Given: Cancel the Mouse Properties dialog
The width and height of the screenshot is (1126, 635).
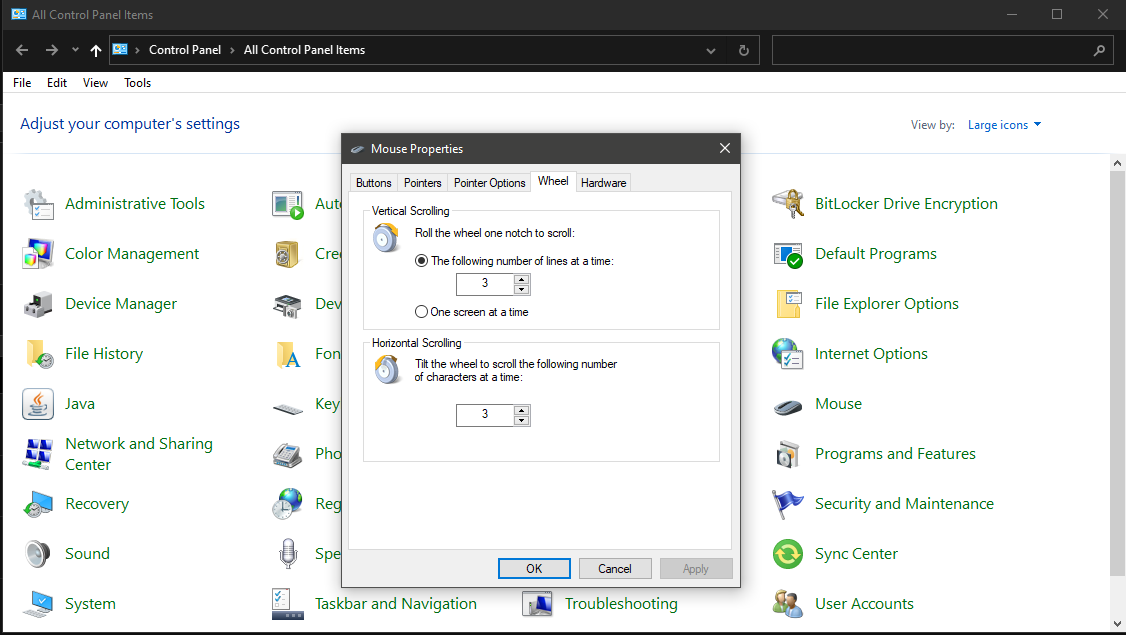Looking at the screenshot, I should coord(615,568).
